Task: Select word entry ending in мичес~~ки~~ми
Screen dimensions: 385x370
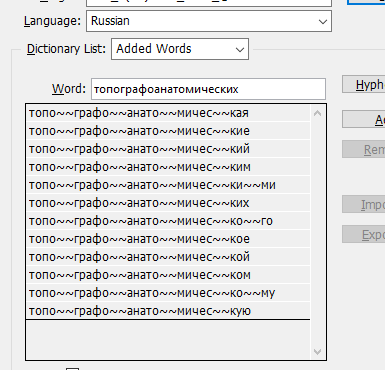Action: (168, 185)
